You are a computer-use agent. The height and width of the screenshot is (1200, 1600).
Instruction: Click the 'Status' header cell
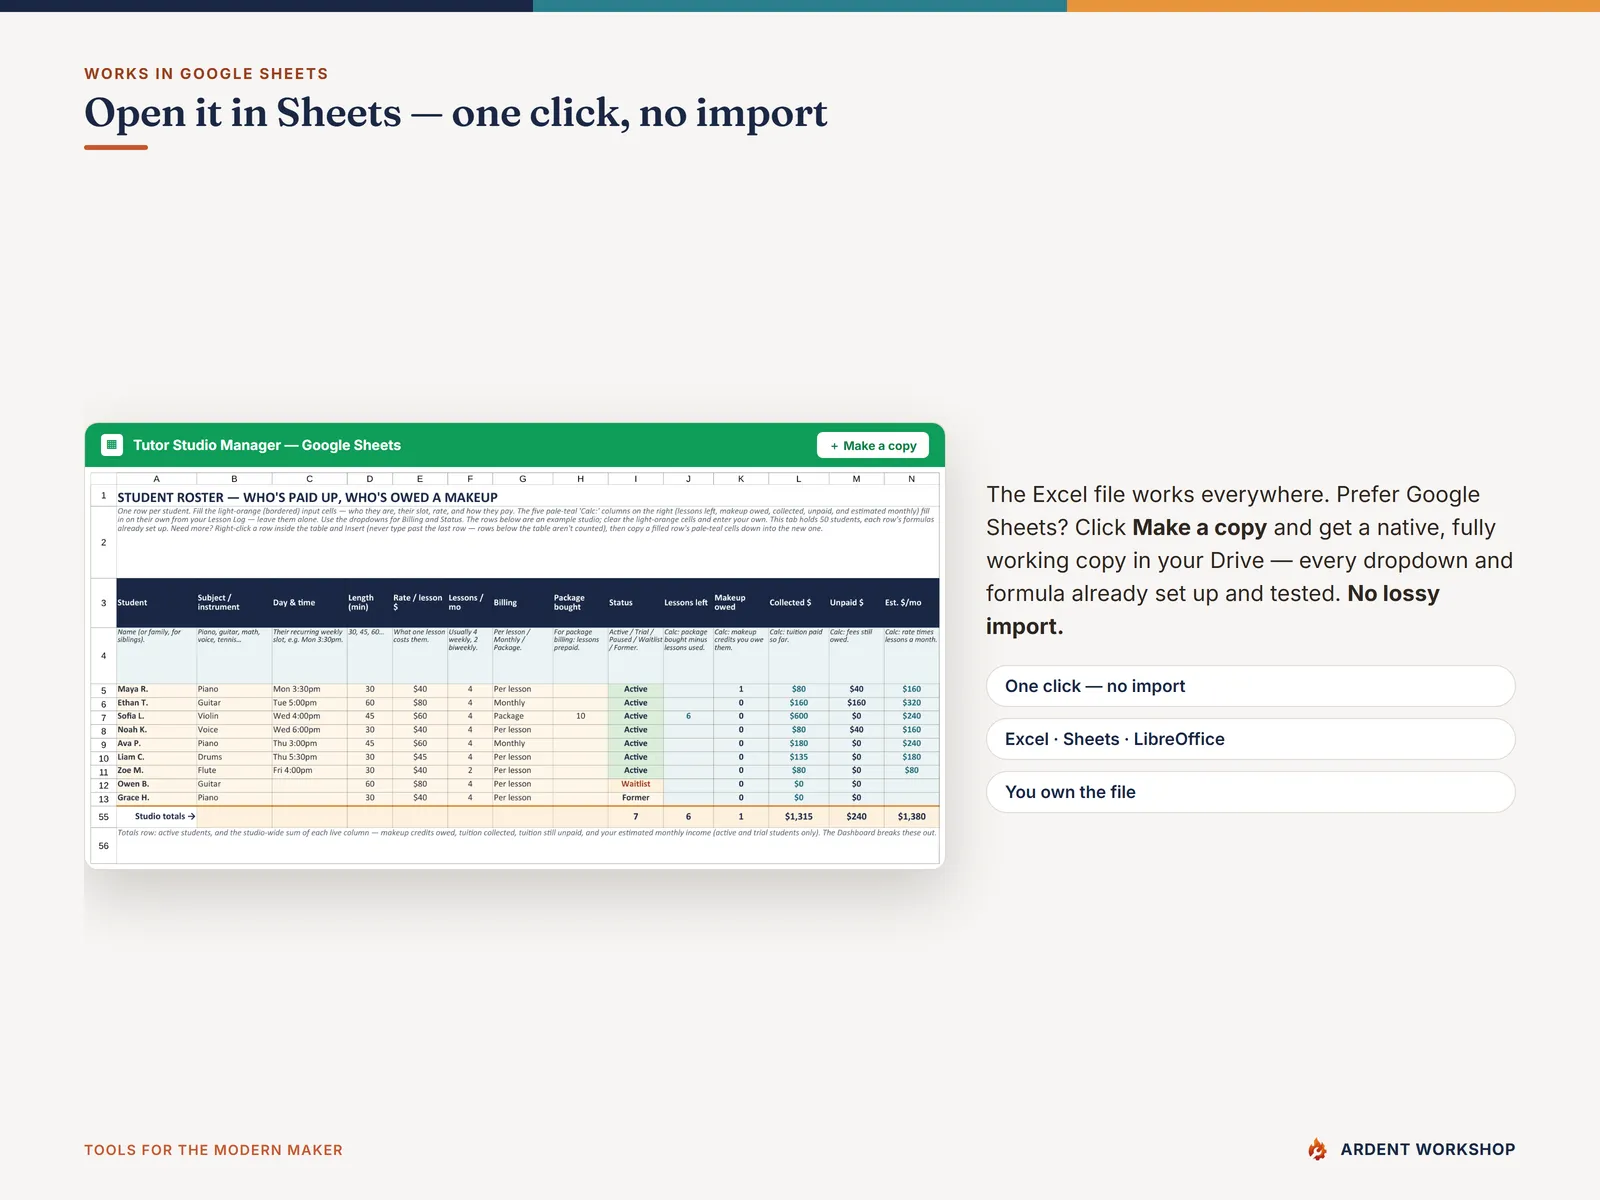pyautogui.click(x=635, y=603)
